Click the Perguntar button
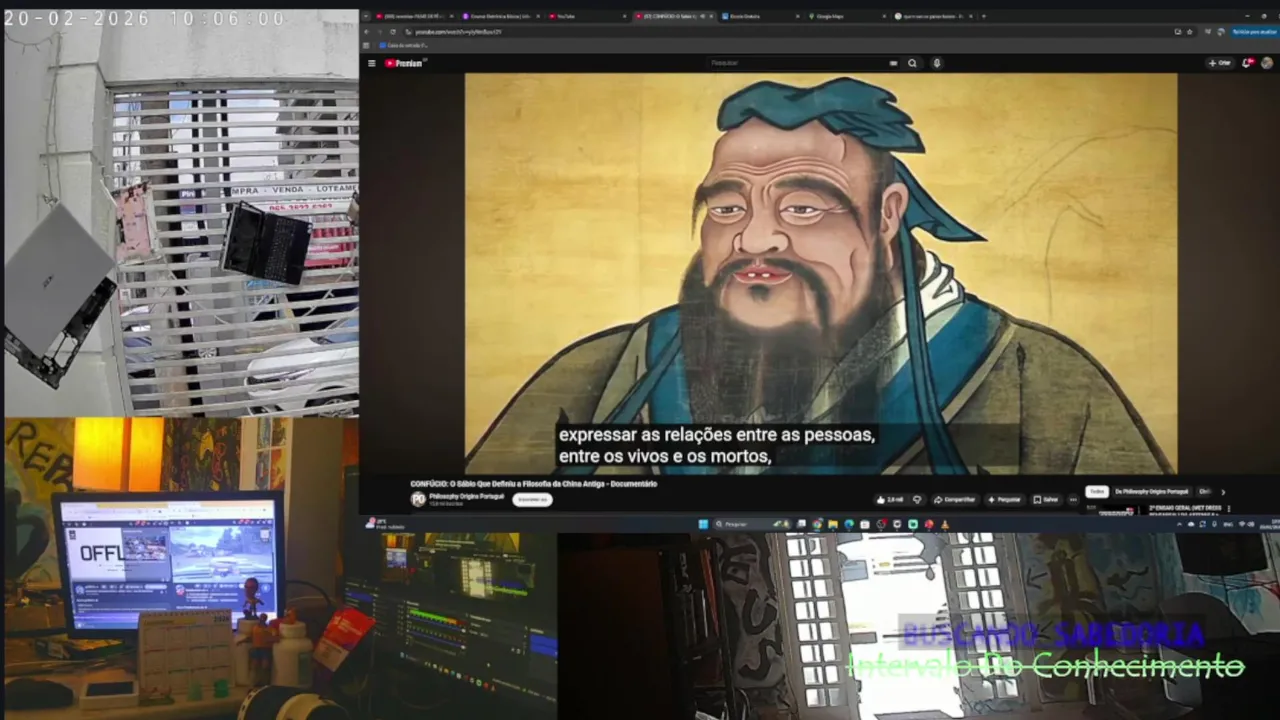 [x=1004, y=500]
